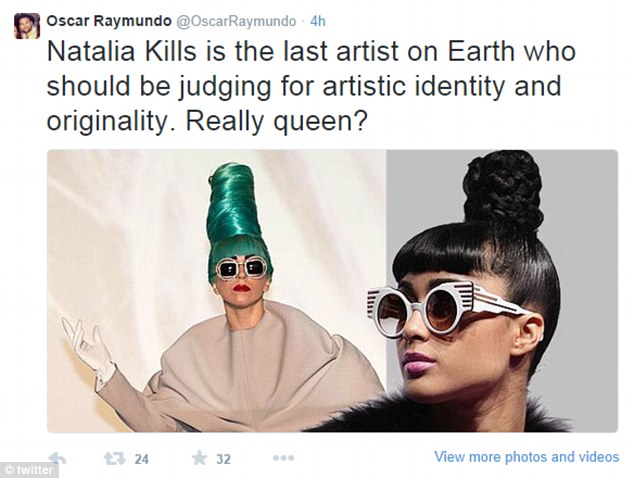Click the braided black hair bun

click(503, 191)
